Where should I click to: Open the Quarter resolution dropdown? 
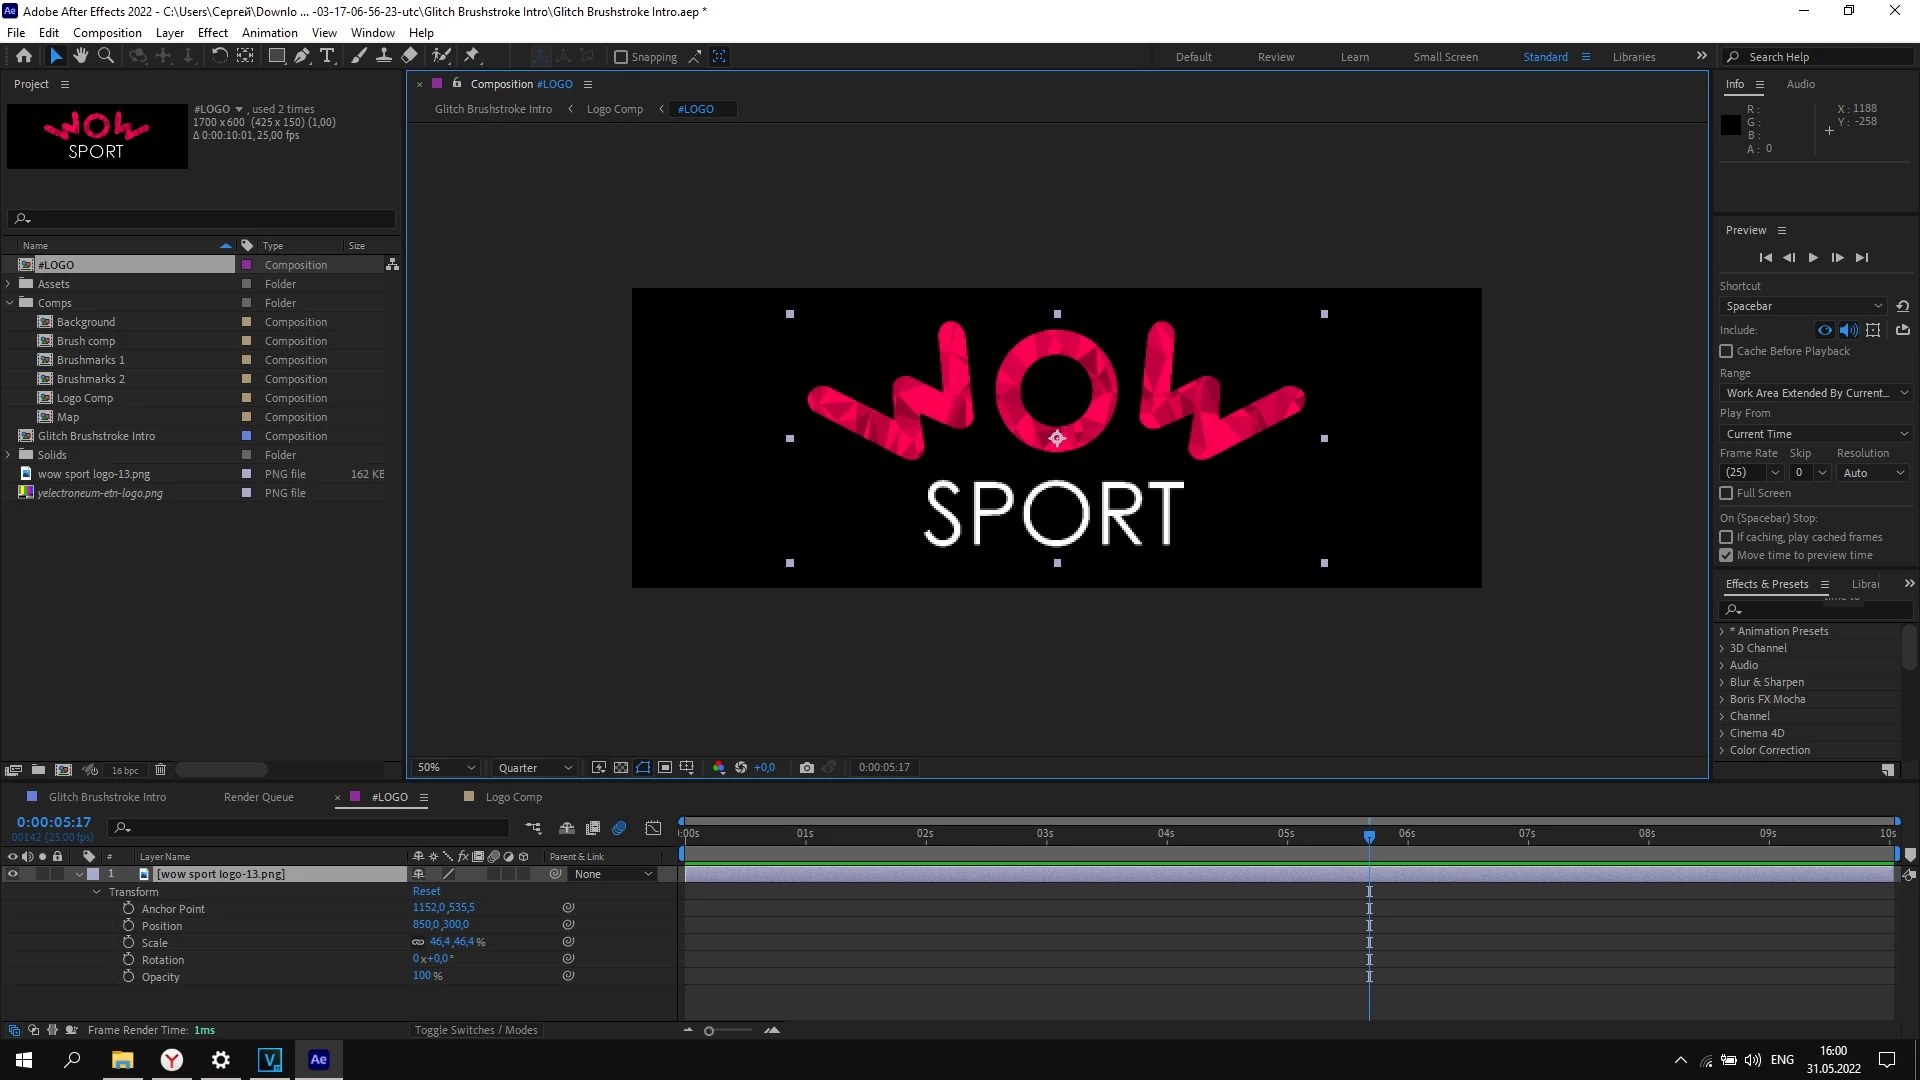(x=535, y=768)
